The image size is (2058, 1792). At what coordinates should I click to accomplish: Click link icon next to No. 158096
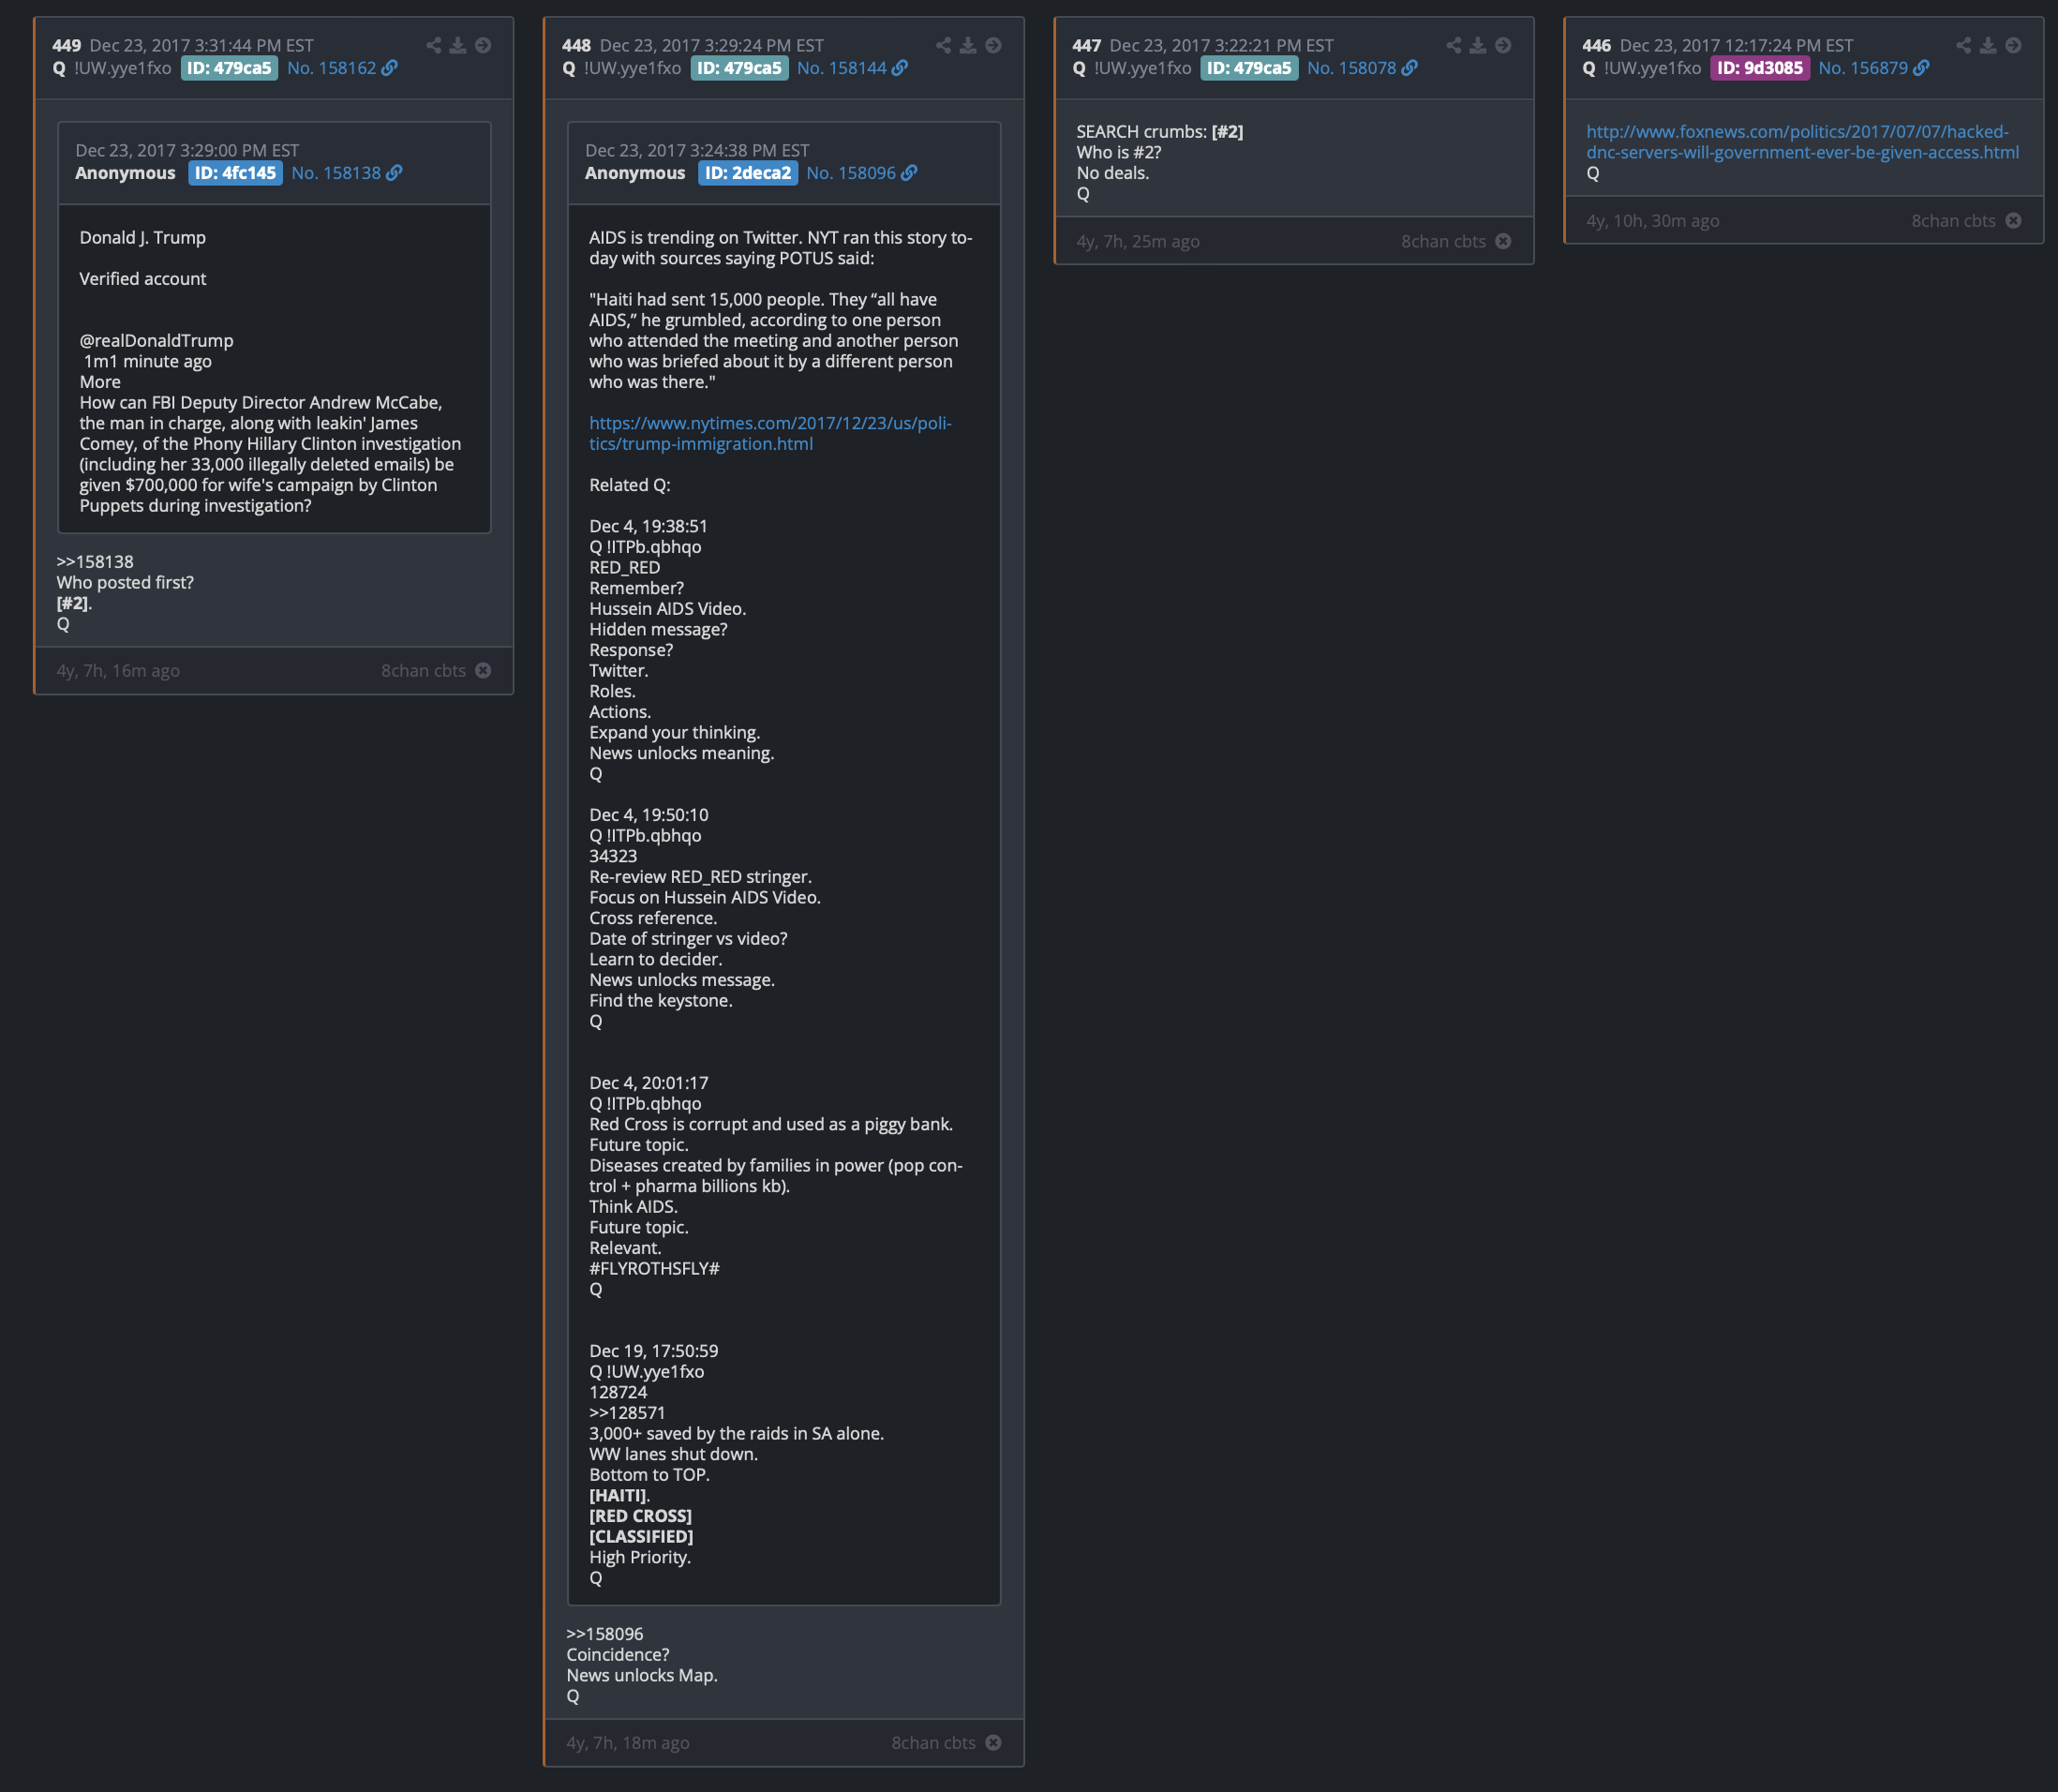[909, 173]
